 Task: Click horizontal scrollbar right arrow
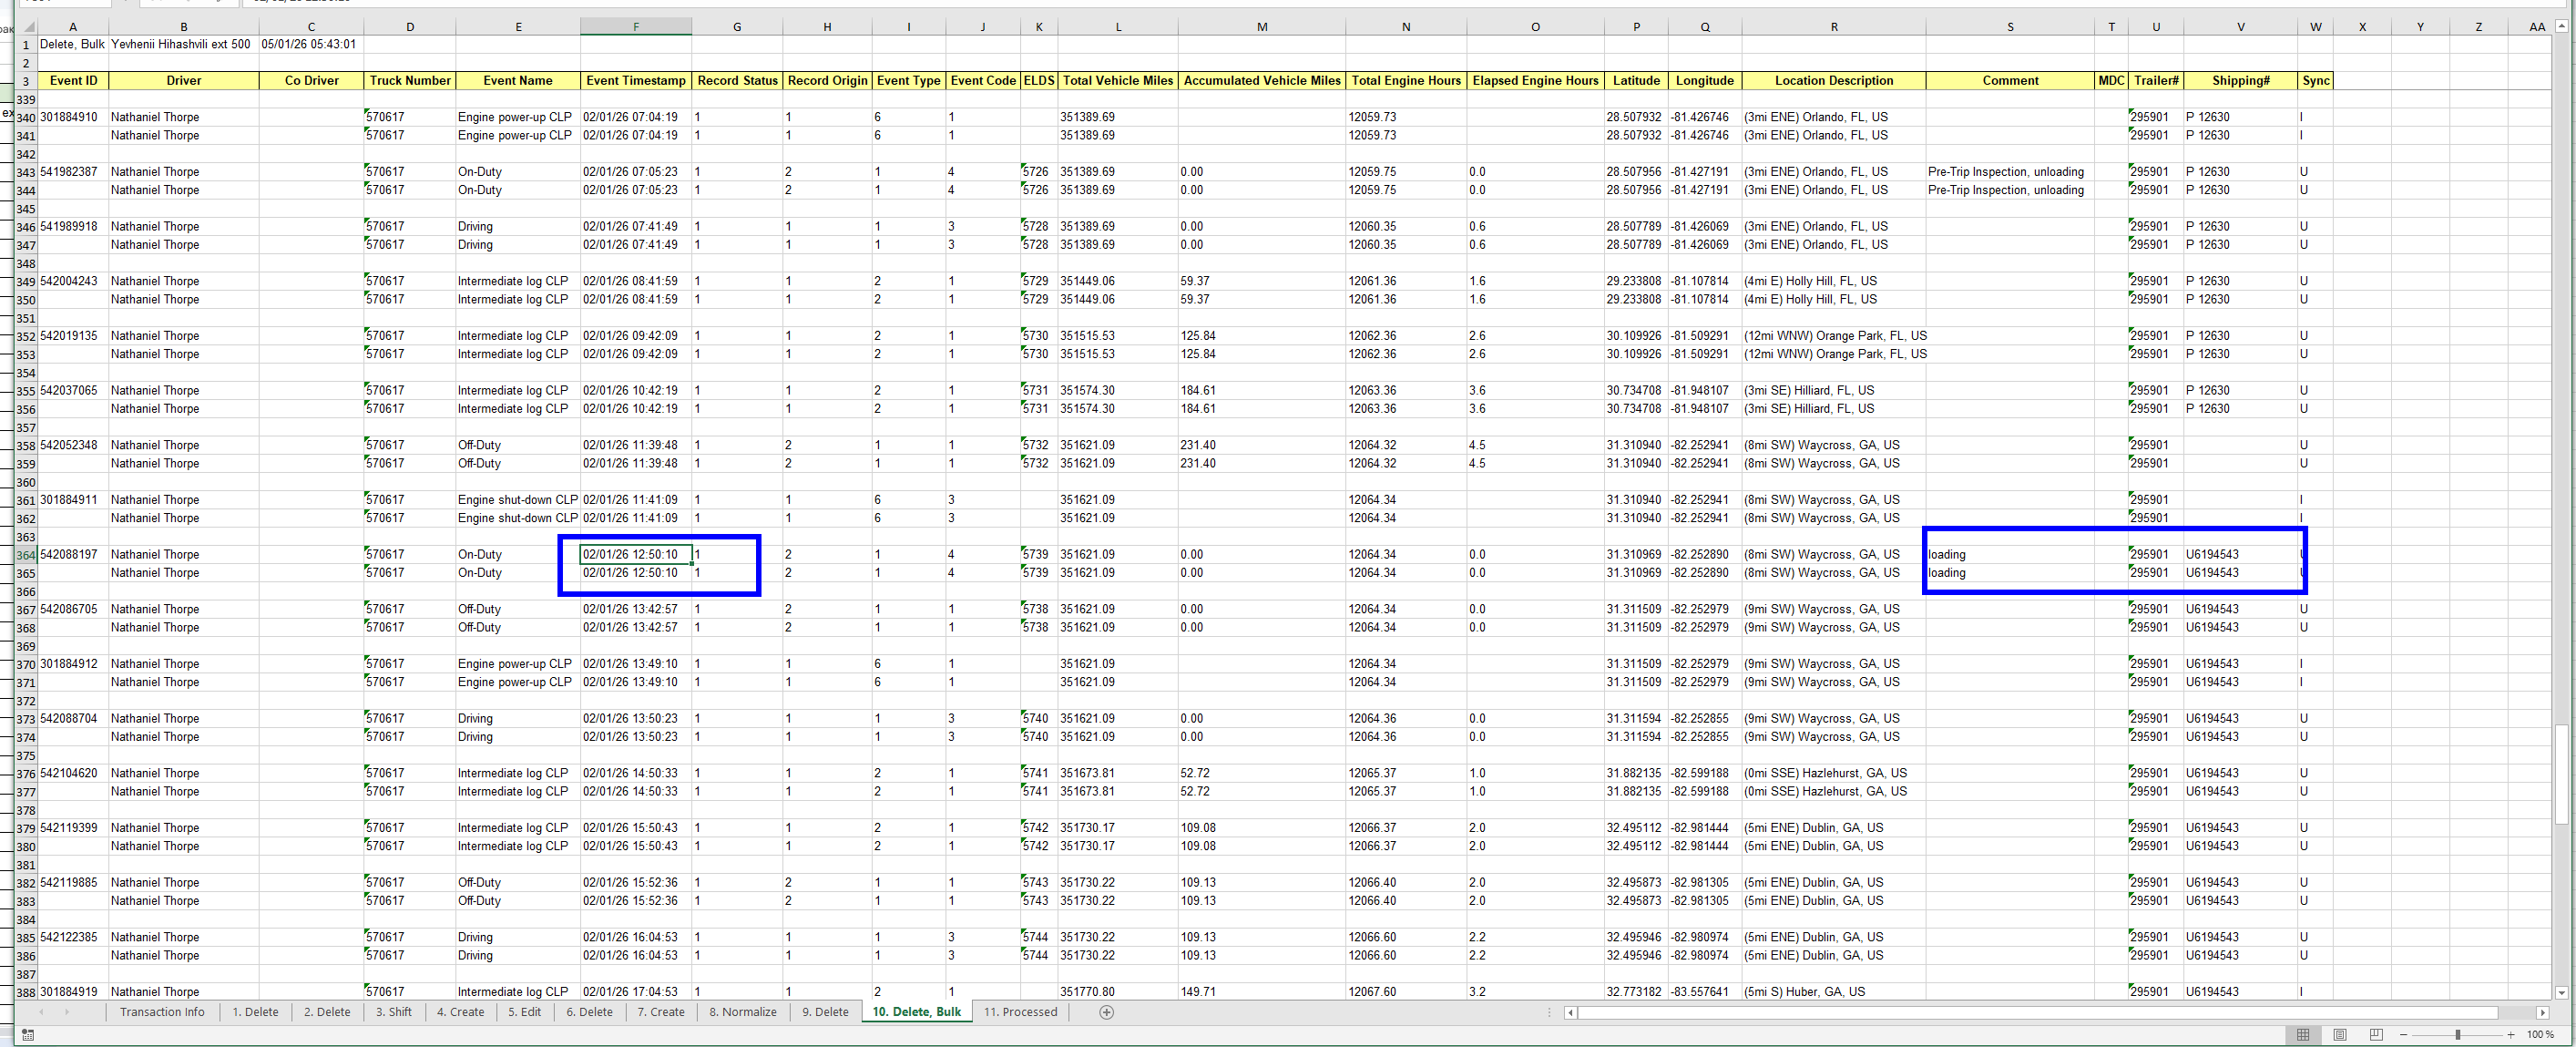pyautogui.click(x=2542, y=1012)
